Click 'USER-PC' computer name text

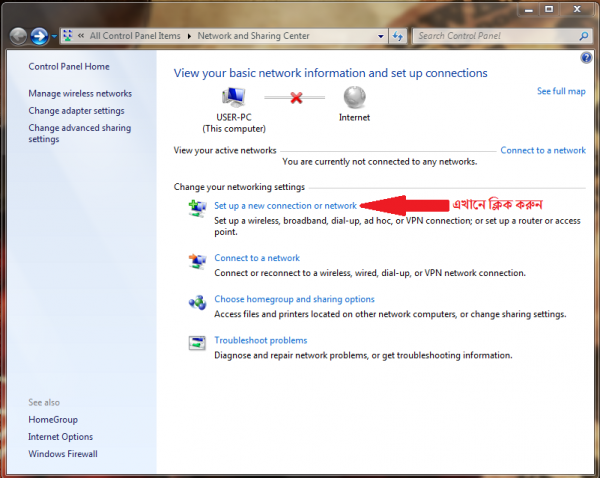234,117
